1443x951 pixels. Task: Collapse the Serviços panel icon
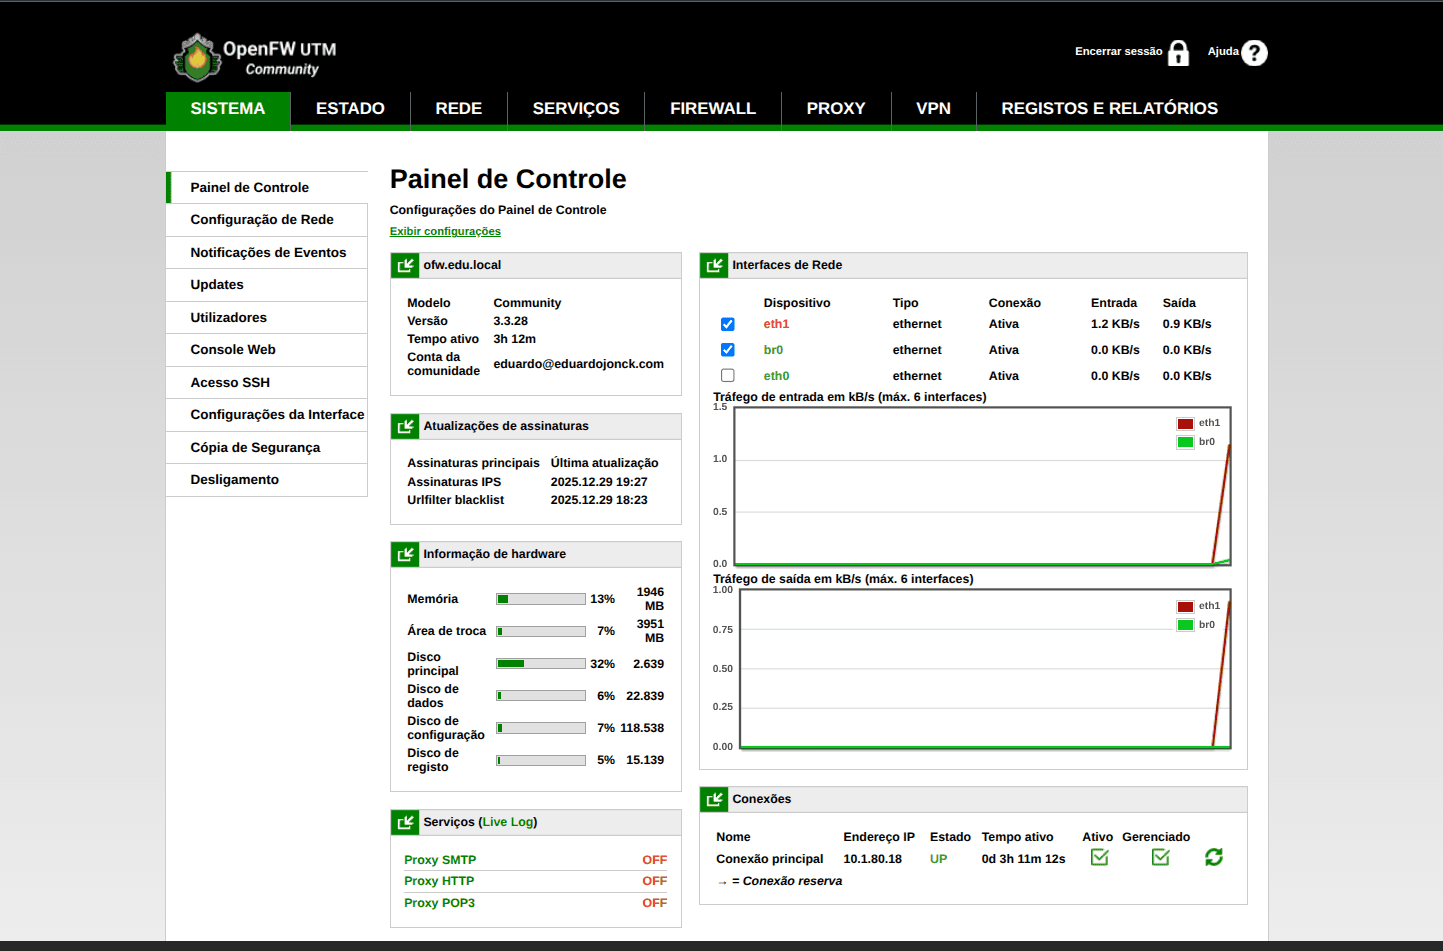point(405,822)
